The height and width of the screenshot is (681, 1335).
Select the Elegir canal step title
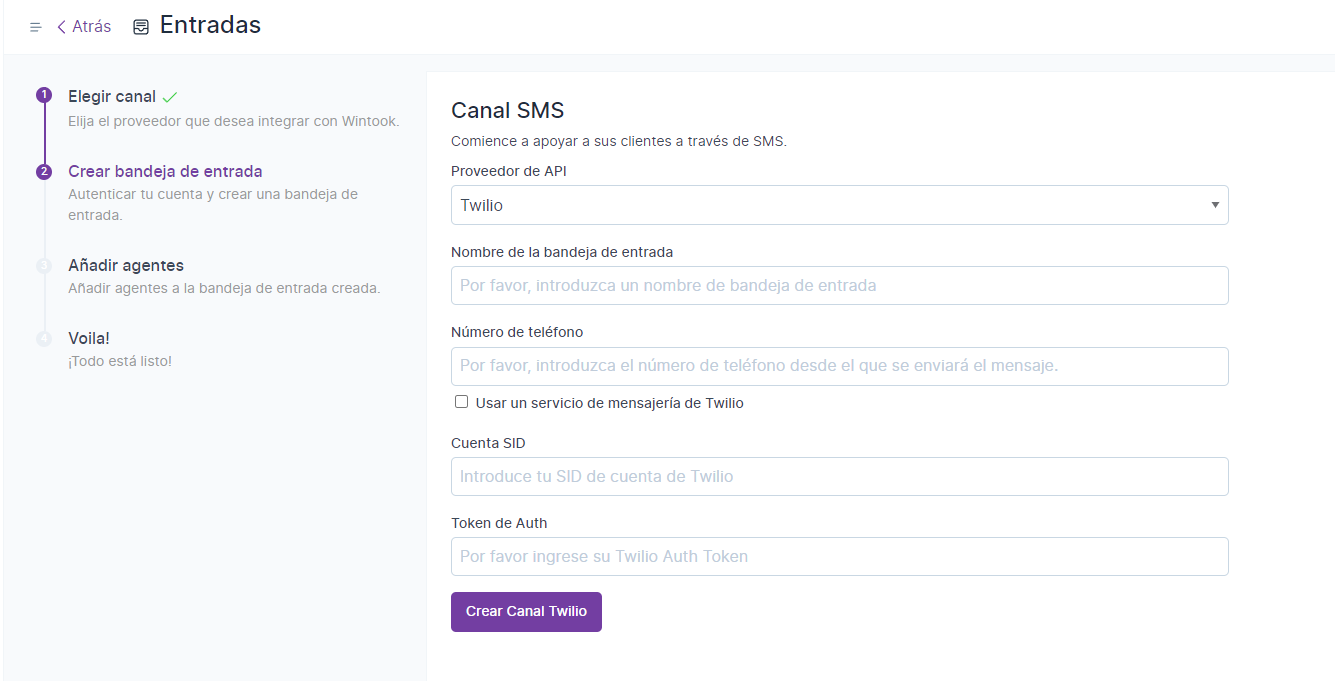click(x=112, y=97)
